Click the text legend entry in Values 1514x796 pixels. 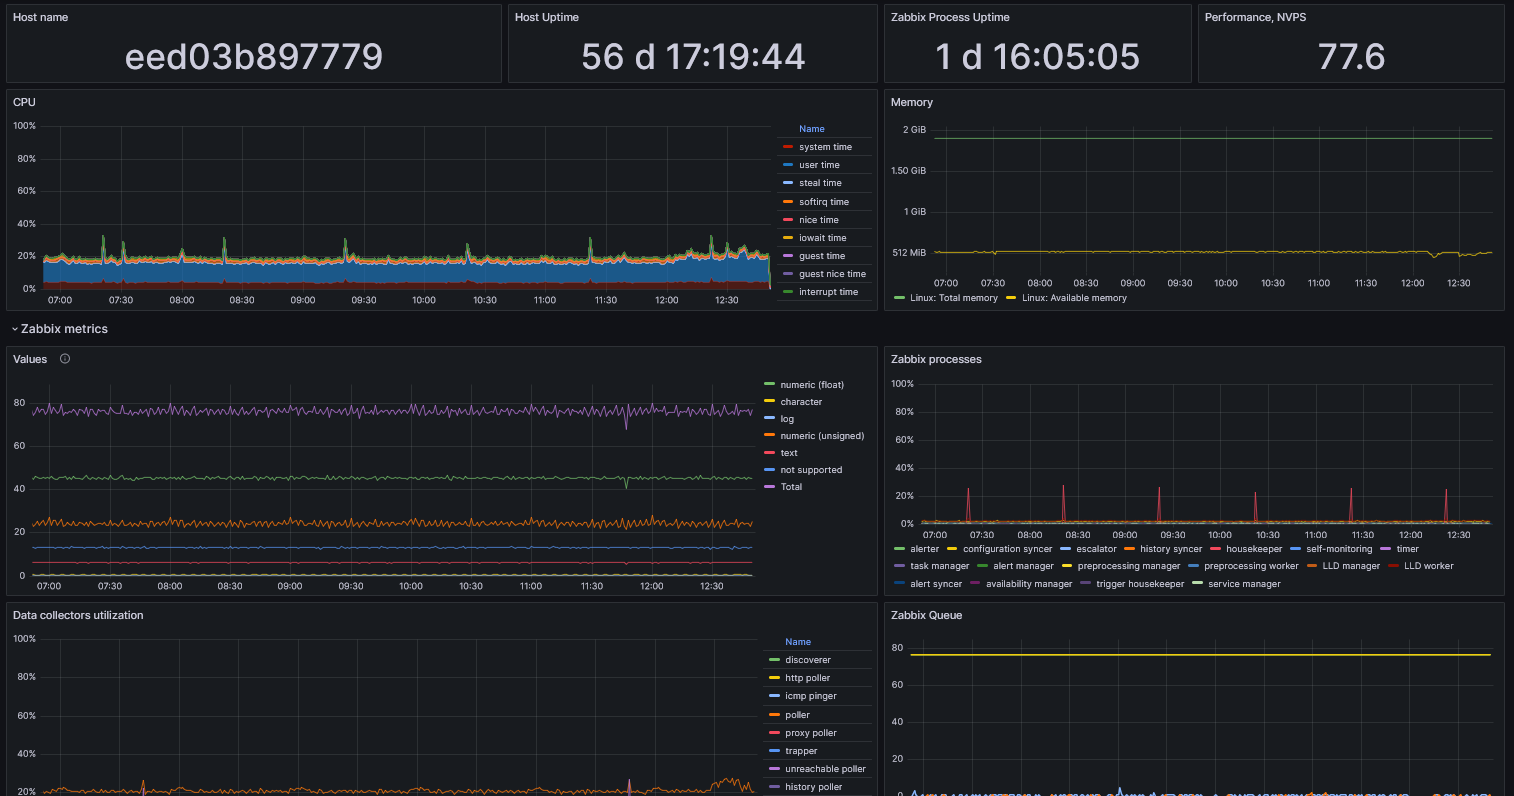tap(789, 453)
